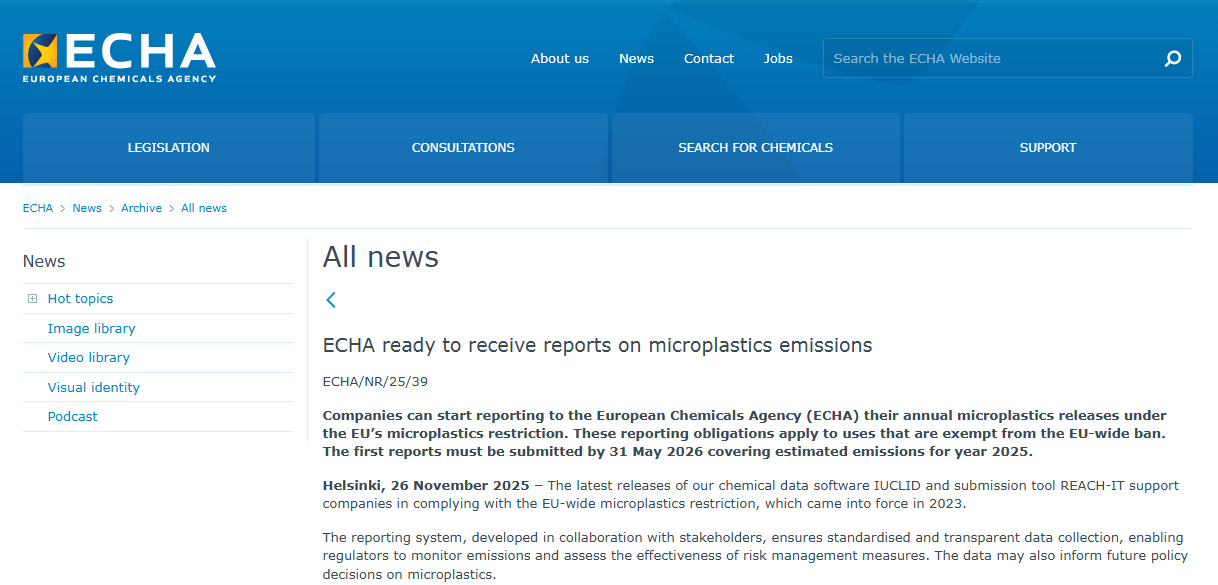Open the Legislation menu
Image resolution: width=1218 pixels, height=585 pixels.
(x=168, y=148)
